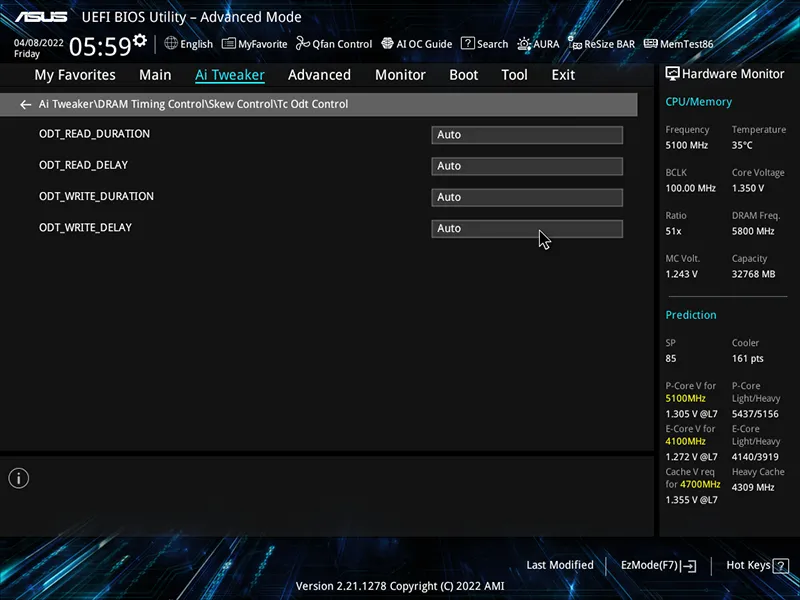Screen dimensions: 800x600
Task: Switch to the My Favorites tab
Action: pos(75,75)
